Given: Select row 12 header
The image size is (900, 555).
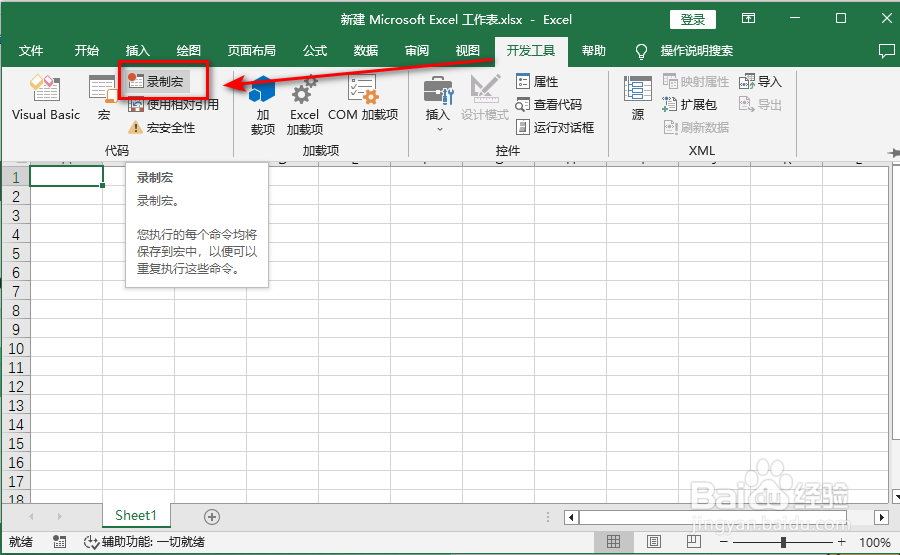Looking at the screenshot, I should point(15,386).
